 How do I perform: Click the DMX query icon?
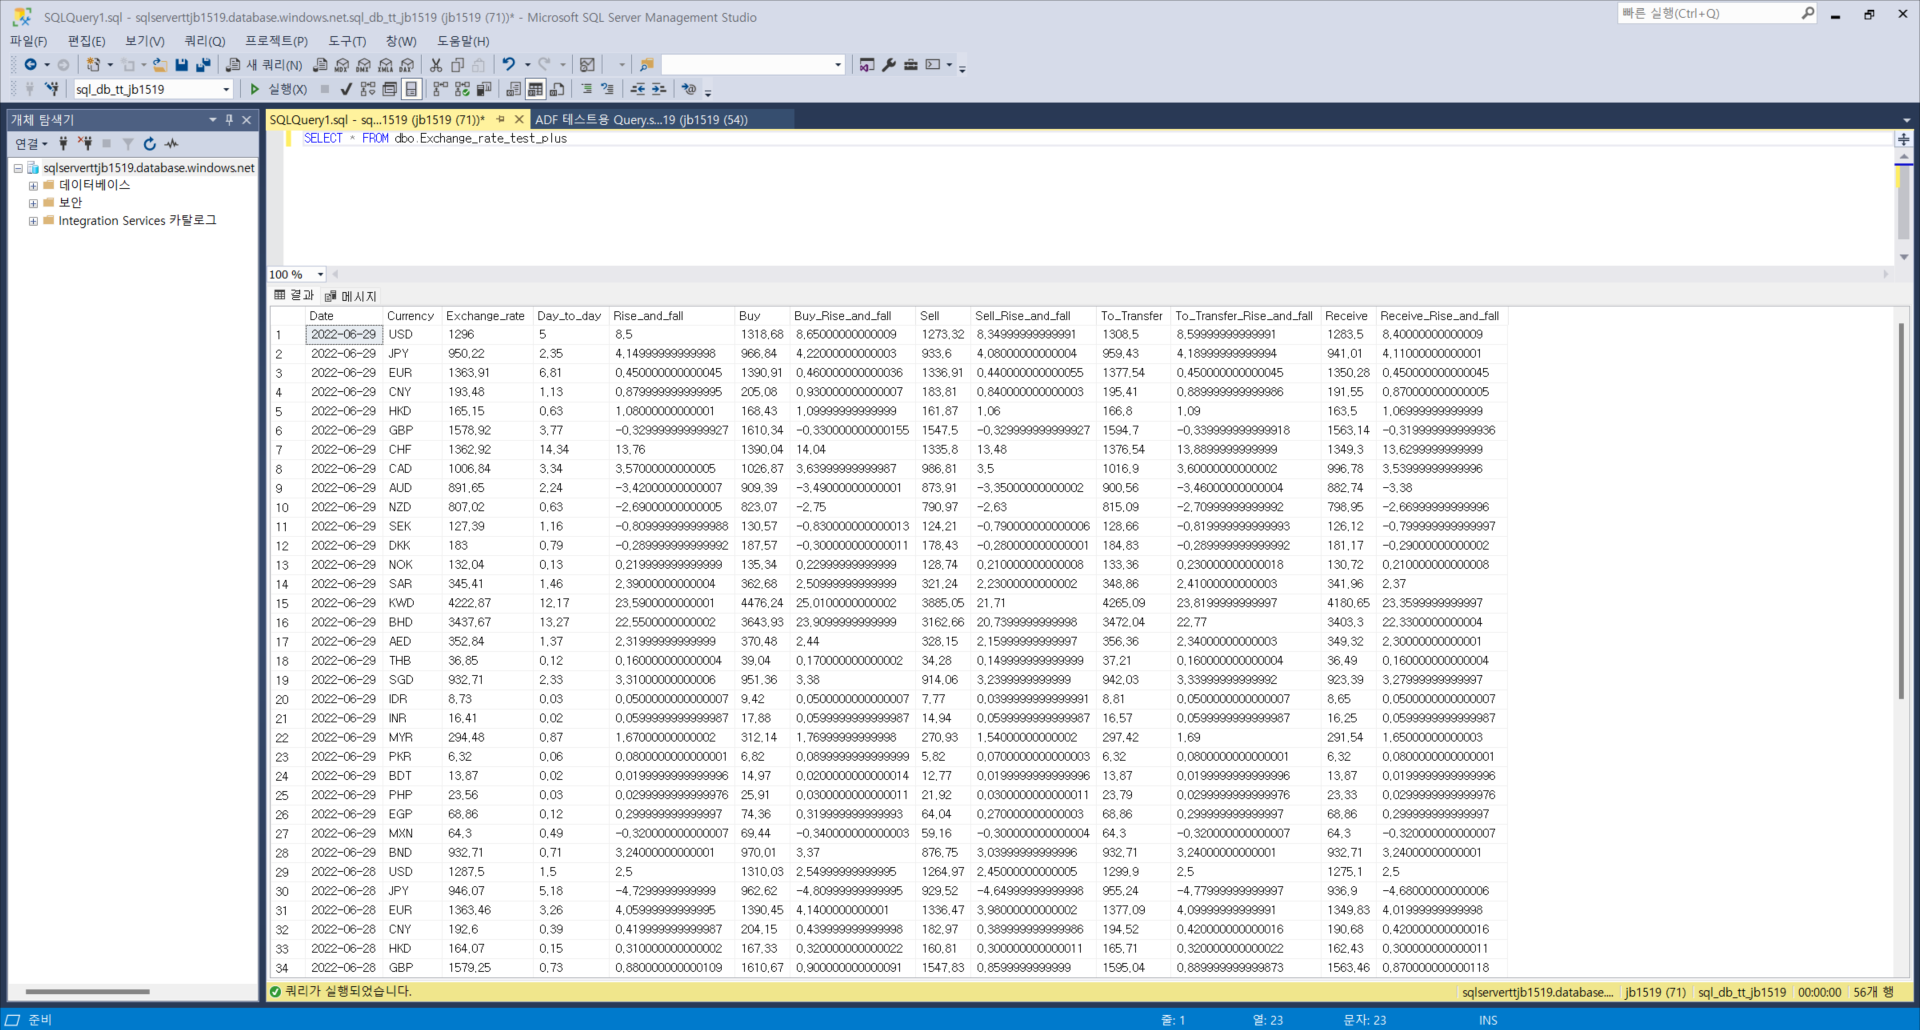(363, 65)
